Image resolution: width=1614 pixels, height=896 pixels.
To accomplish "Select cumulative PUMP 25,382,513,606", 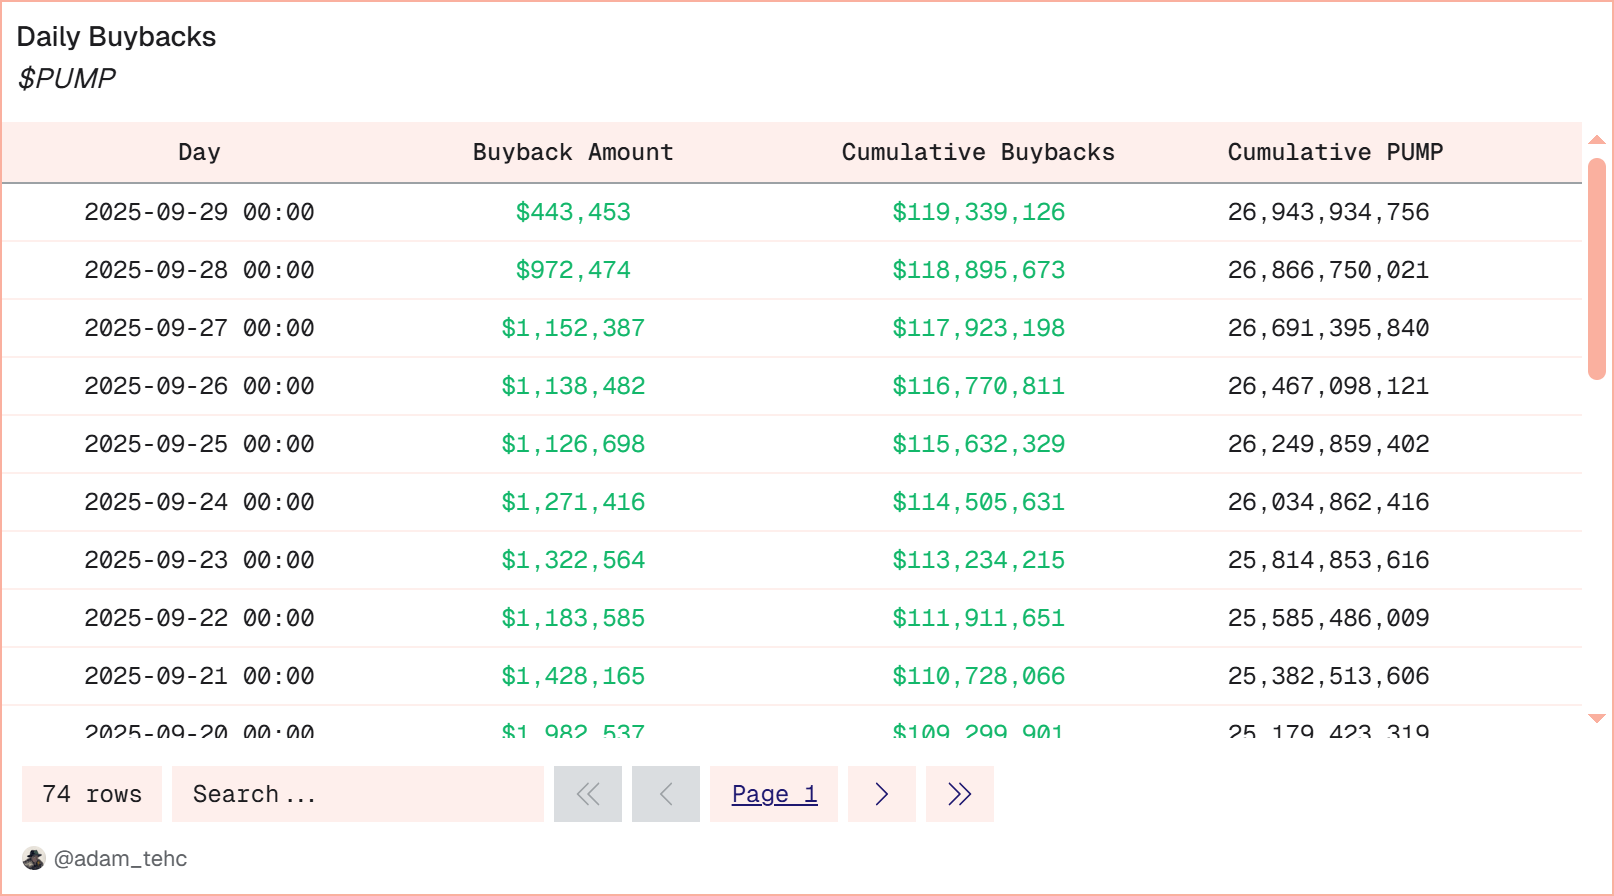I will [1328, 676].
